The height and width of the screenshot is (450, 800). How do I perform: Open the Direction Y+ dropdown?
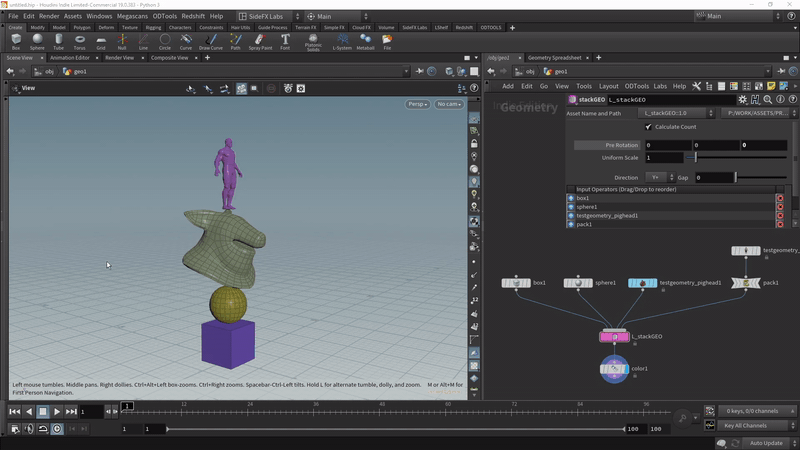pyautogui.click(x=661, y=177)
